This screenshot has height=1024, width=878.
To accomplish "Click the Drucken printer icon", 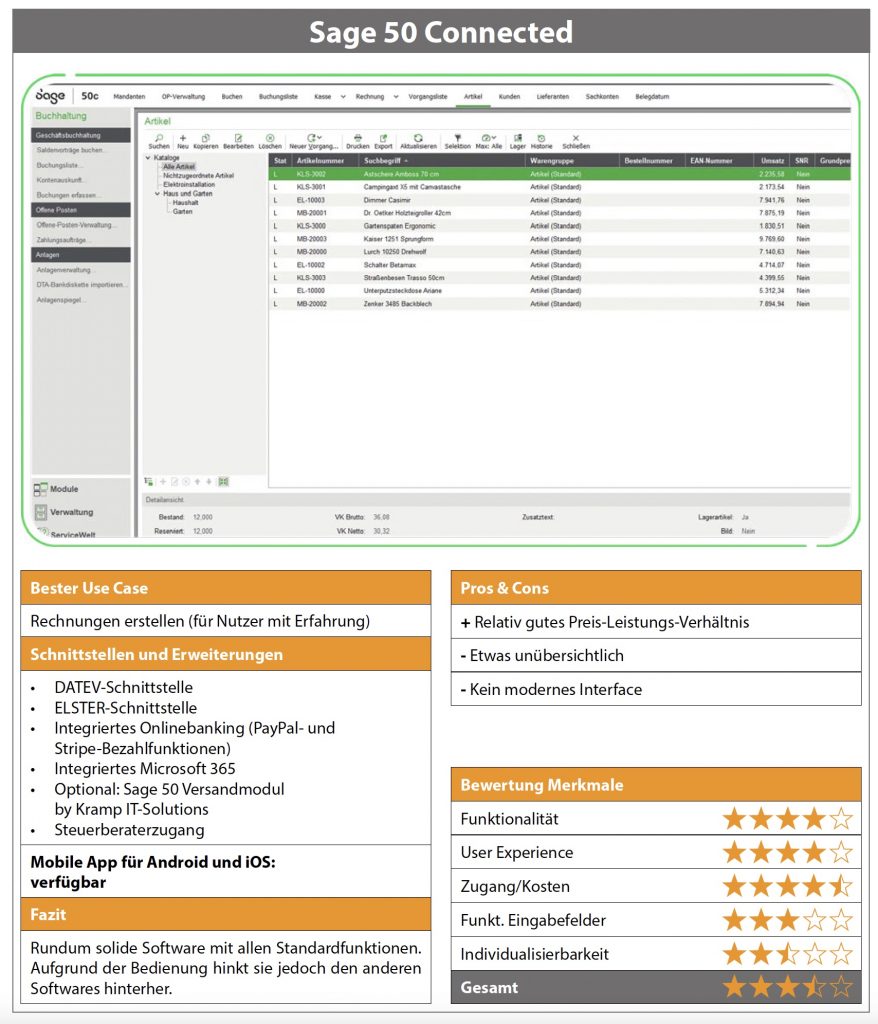I will (x=357, y=138).
